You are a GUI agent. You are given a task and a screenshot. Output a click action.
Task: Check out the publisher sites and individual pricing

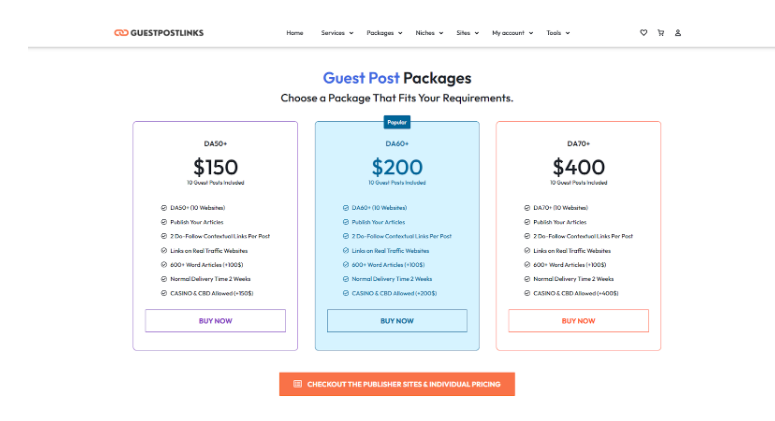tap(397, 384)
